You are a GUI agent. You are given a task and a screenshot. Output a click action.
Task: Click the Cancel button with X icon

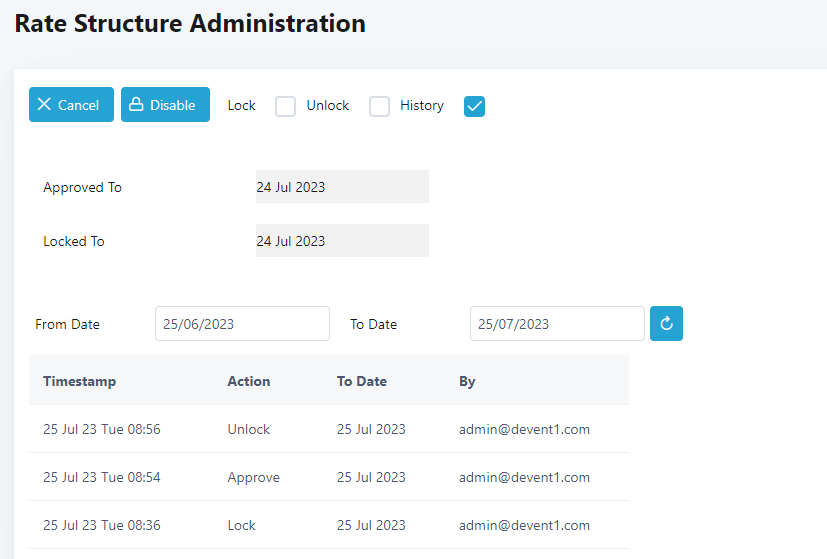pos(71,105)
